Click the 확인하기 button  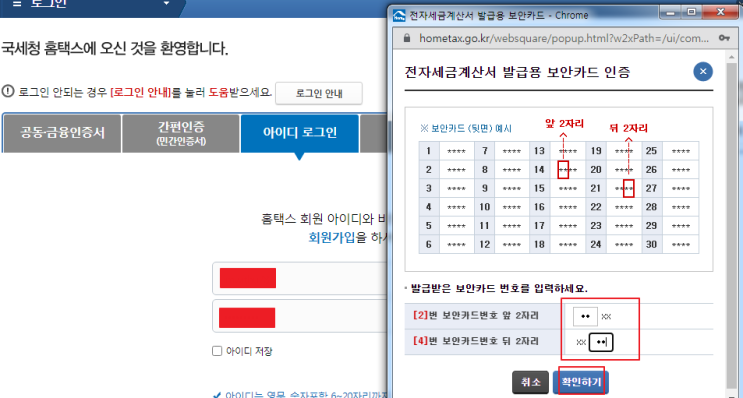point(581,382)
